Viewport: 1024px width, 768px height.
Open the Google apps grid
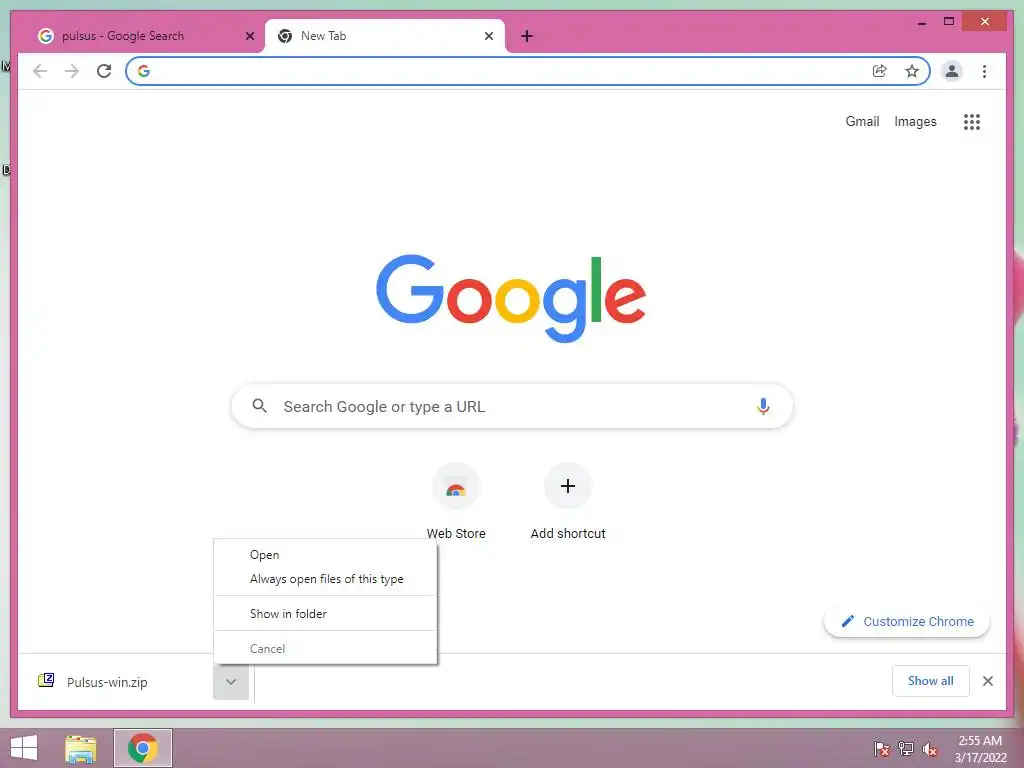(x=972, y=121)
